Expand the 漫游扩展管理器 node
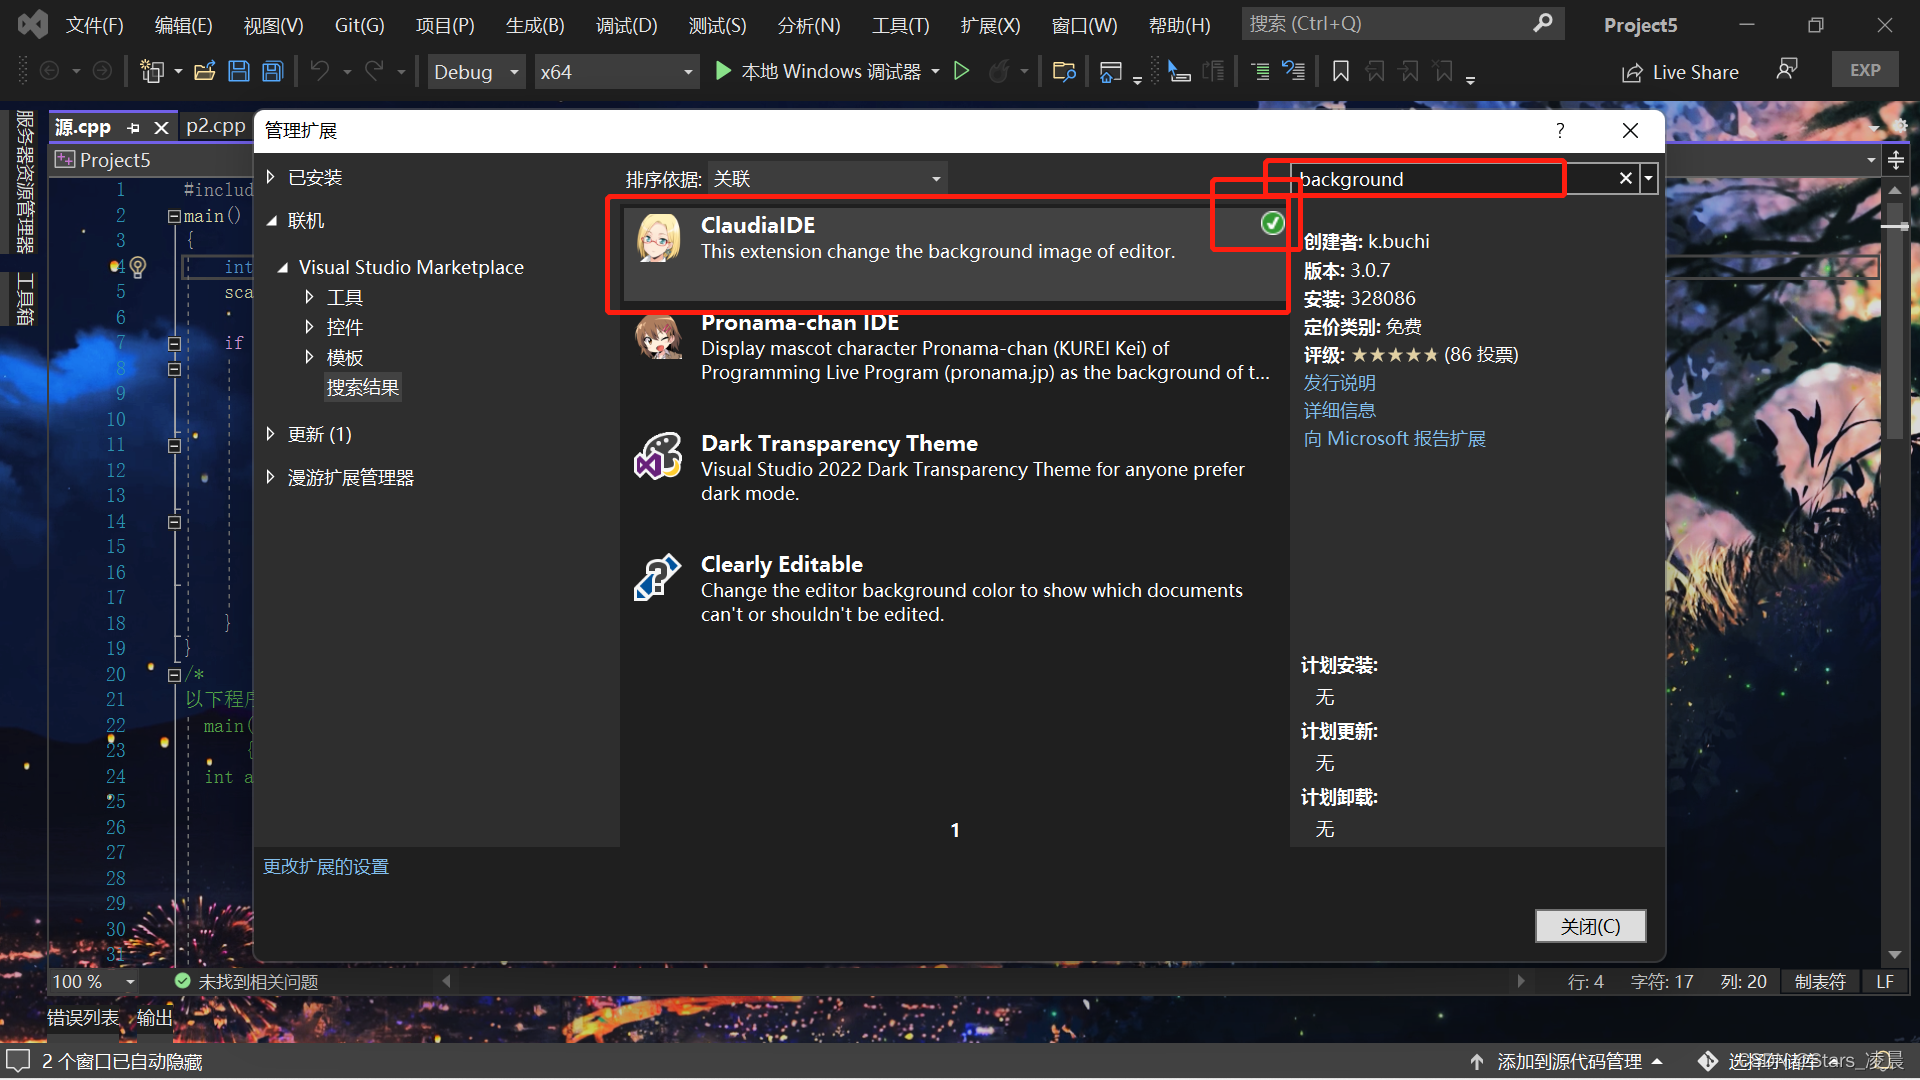Screen dimensions: 1920x1080 click(271, 478)
